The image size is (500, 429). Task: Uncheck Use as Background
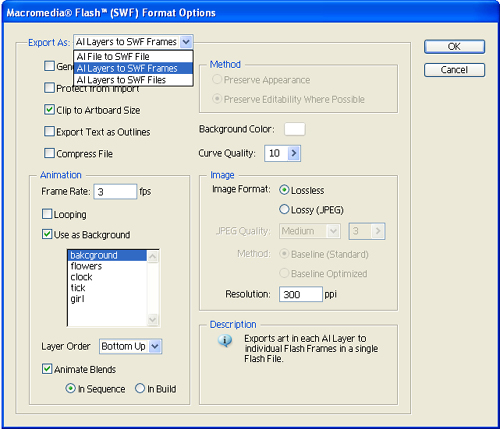coord(47,234)
